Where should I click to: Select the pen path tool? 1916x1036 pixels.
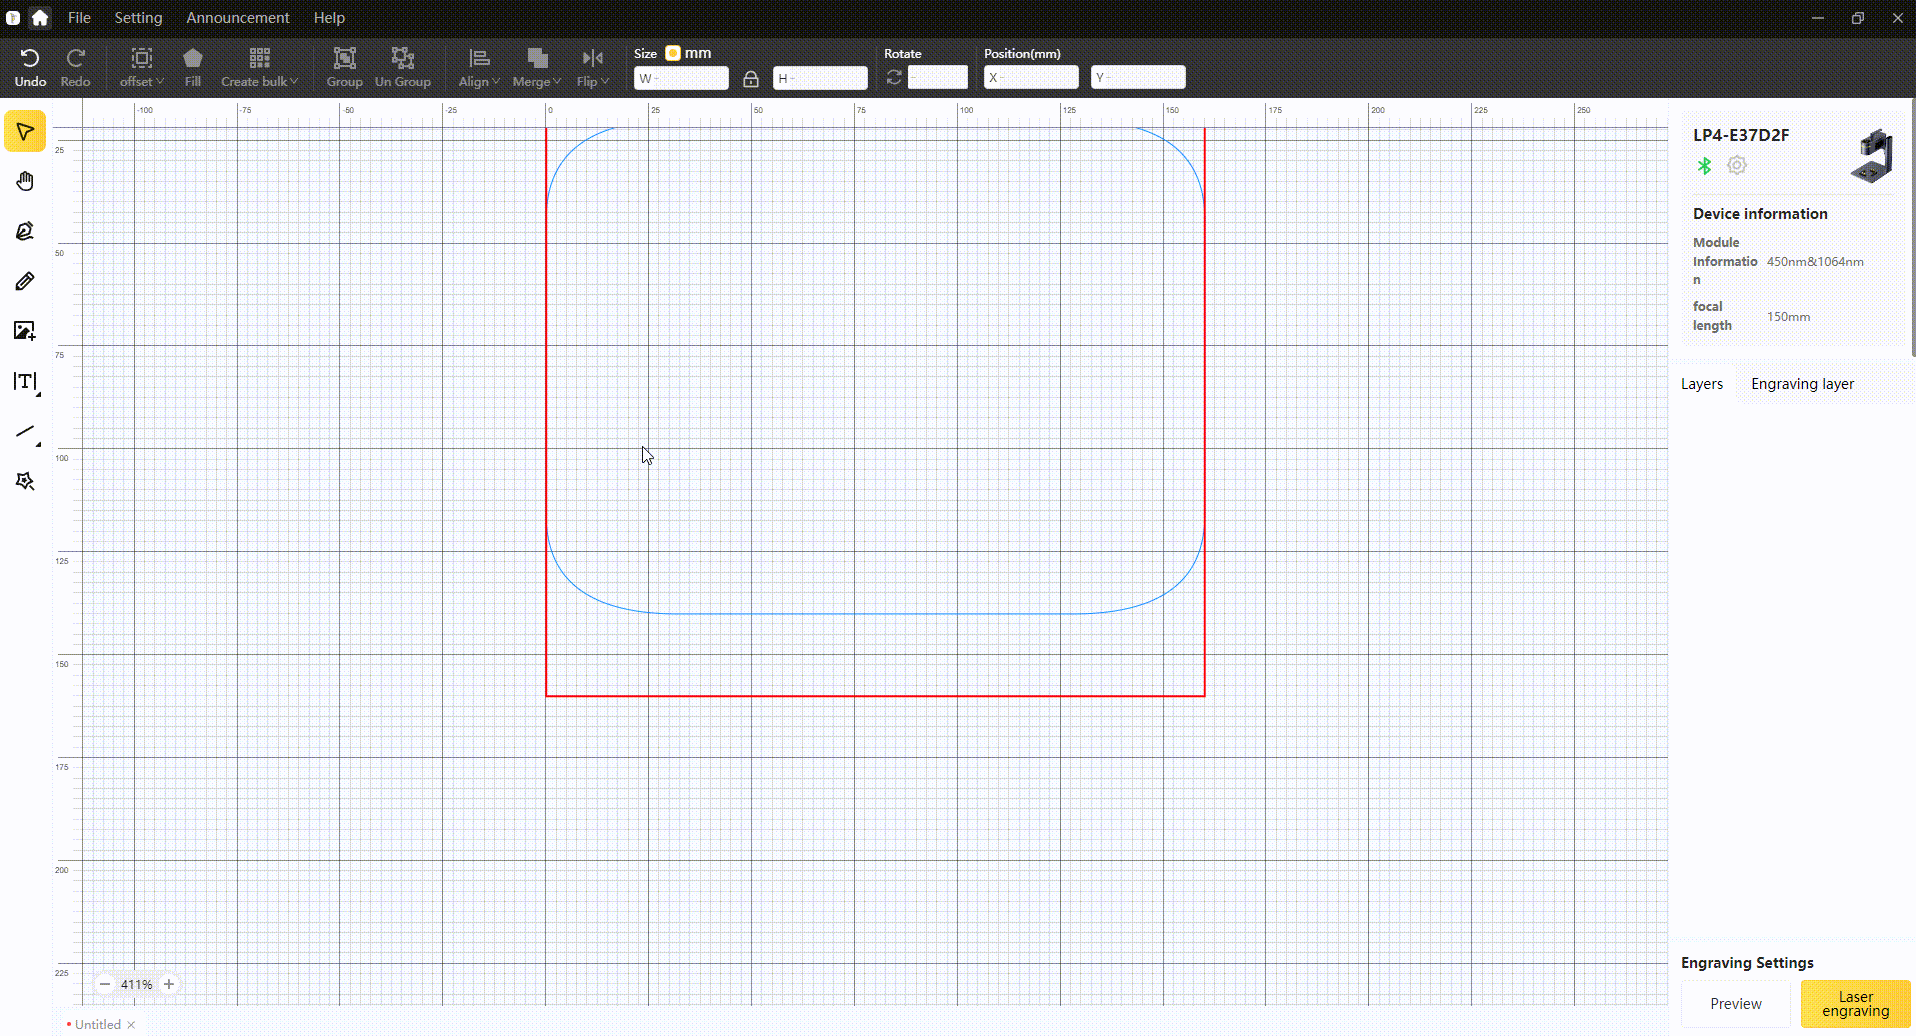[25, 231]
